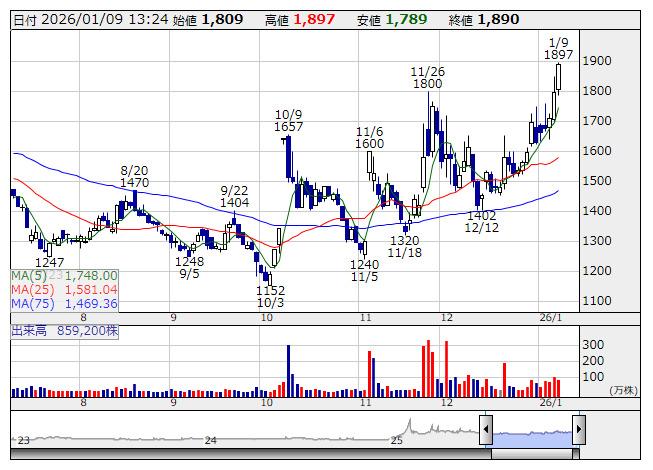Click the 11/26 1800 peak label

[428, 77]
